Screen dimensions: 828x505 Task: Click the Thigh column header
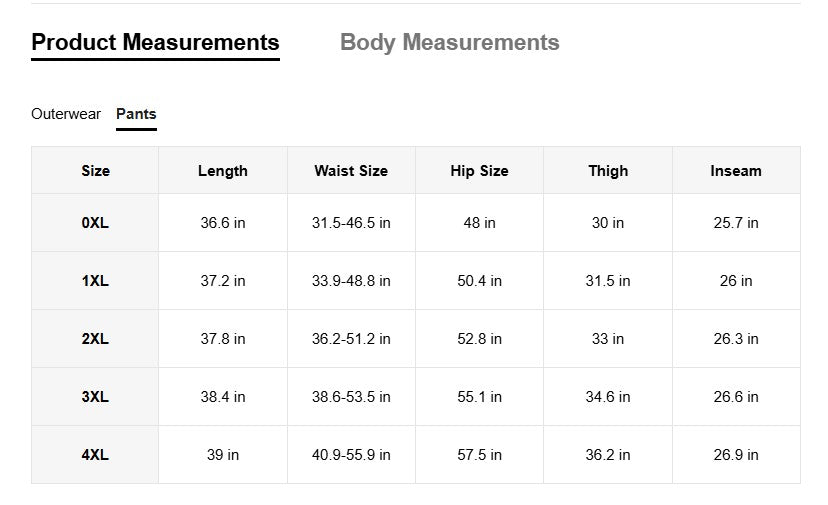pyautogui.click(x=608, y=171)
